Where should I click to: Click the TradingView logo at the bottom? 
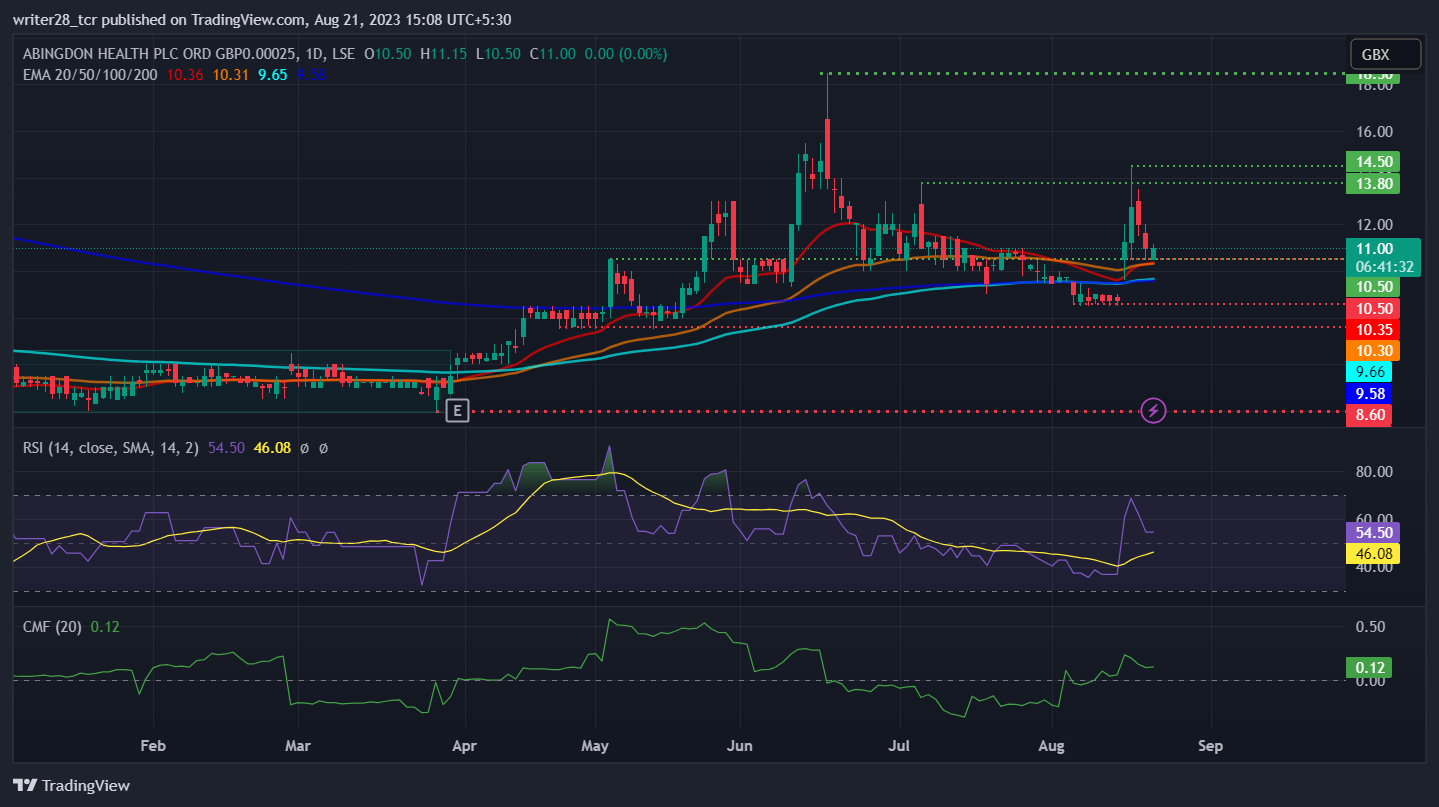(71, 785)
